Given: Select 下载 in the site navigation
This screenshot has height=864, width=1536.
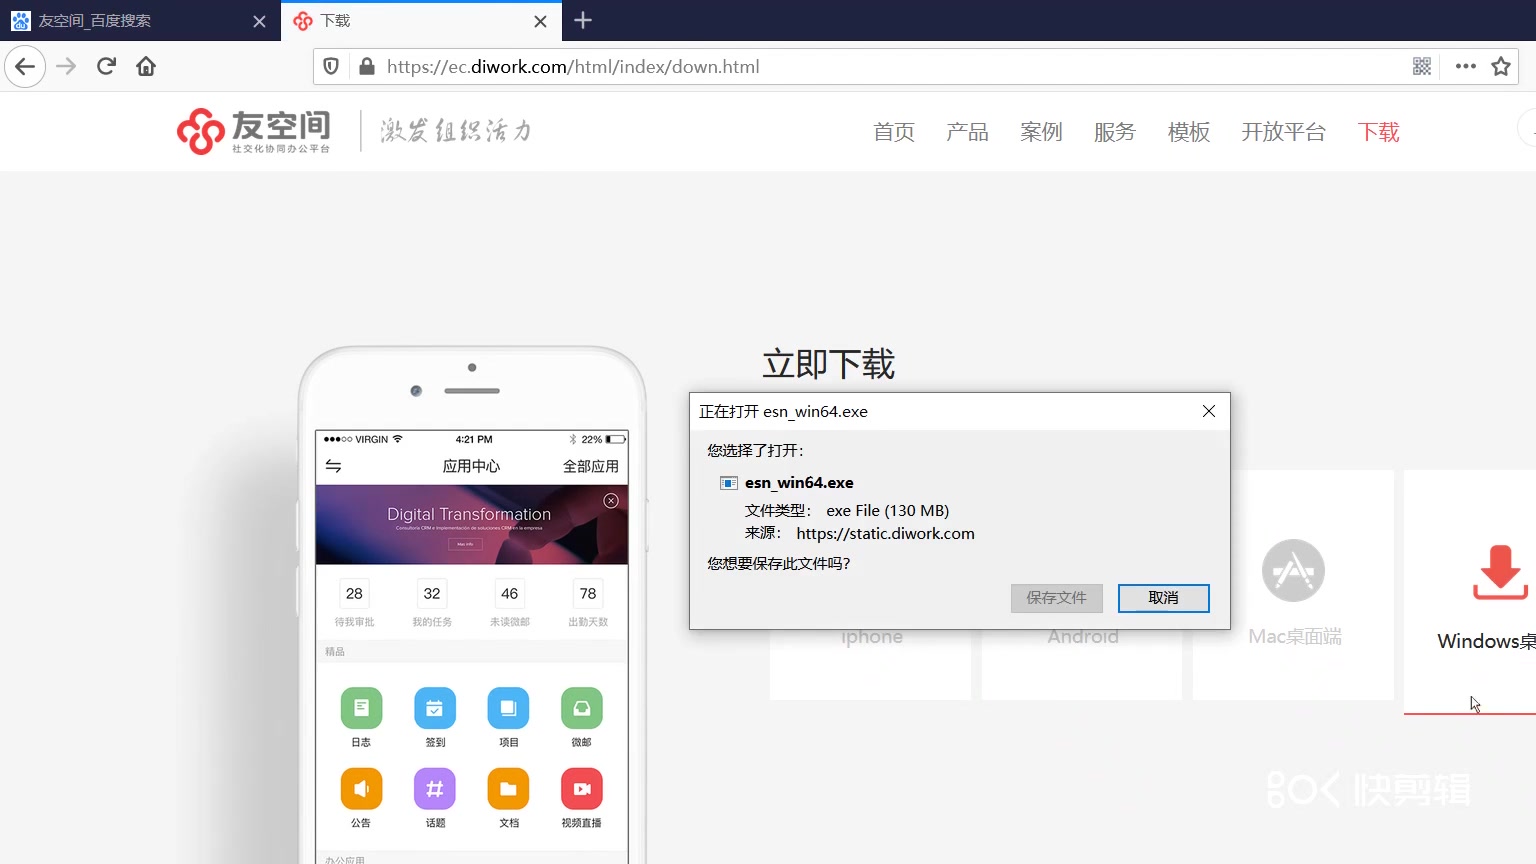Looking at the screenshot, I should (1378, 132).
